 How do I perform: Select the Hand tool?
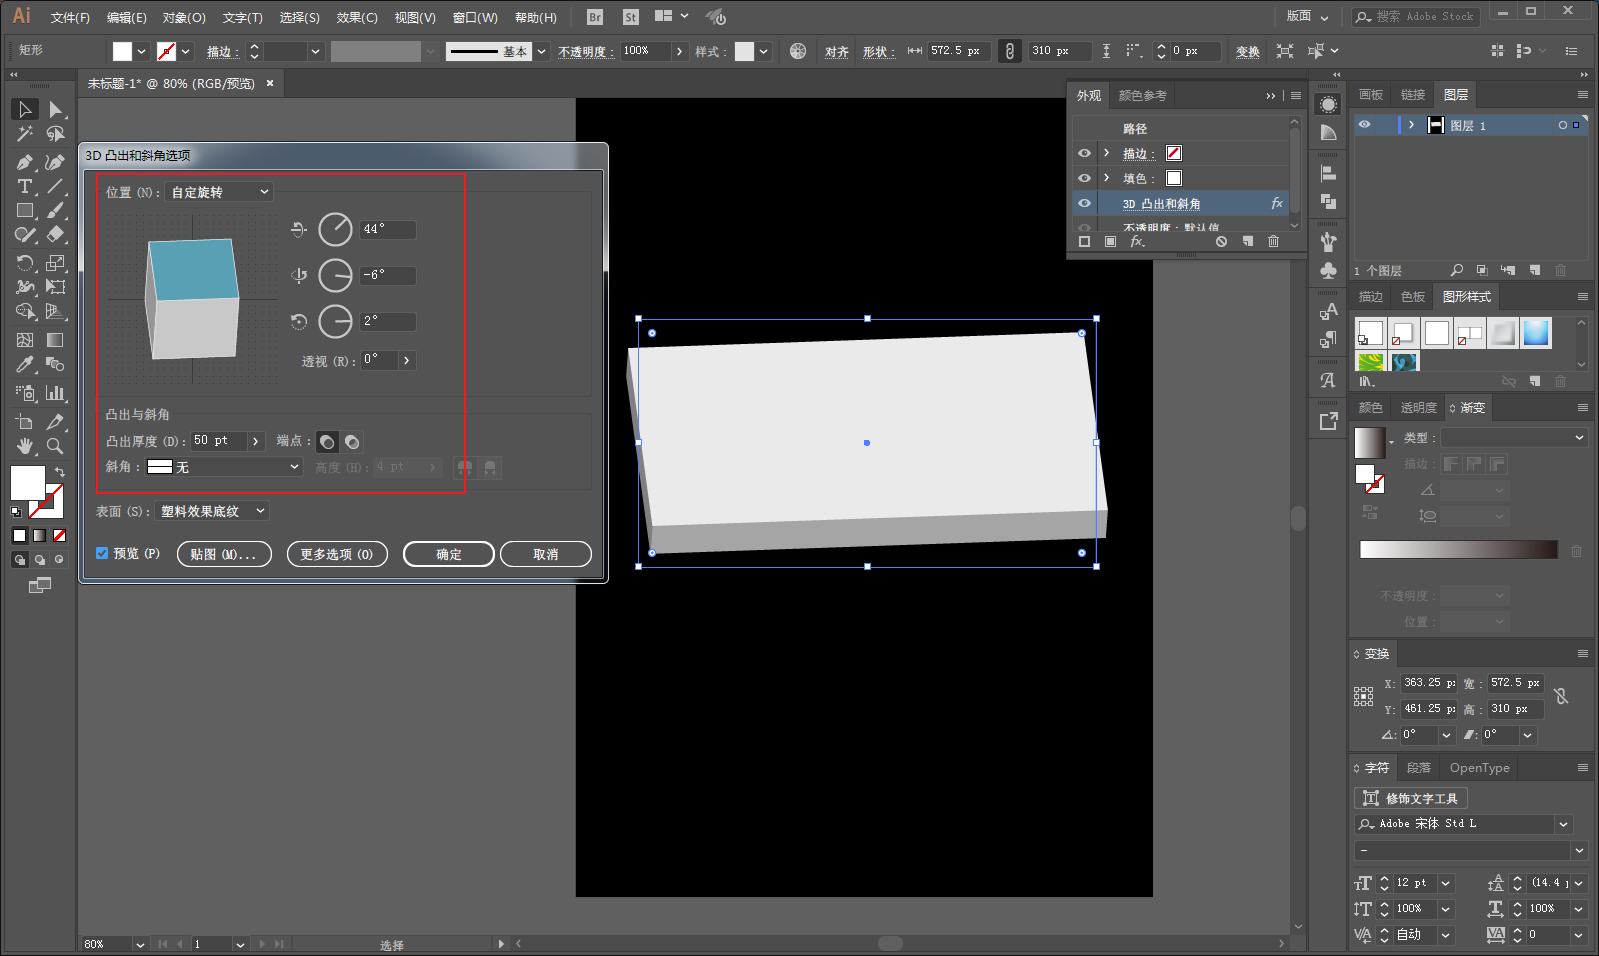pyautogui.click(x=25, y=446)
